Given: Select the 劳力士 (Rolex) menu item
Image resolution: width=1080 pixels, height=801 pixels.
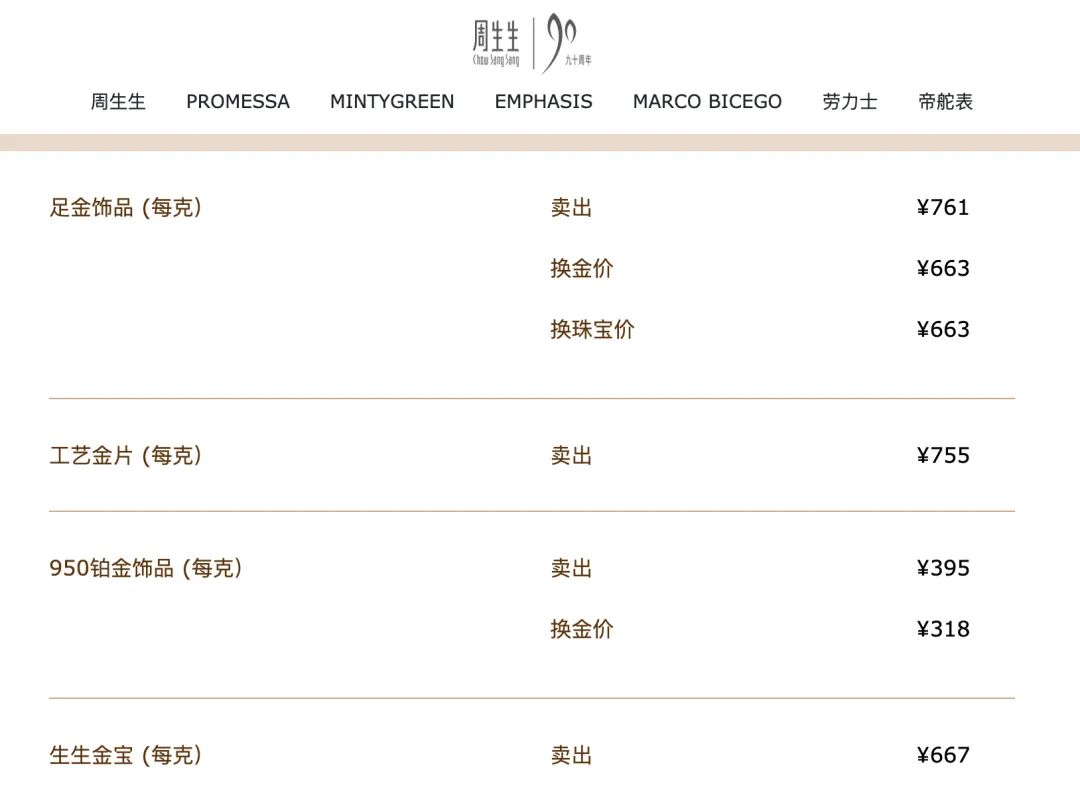Looking at the screenshot, I should click(848, 101).
